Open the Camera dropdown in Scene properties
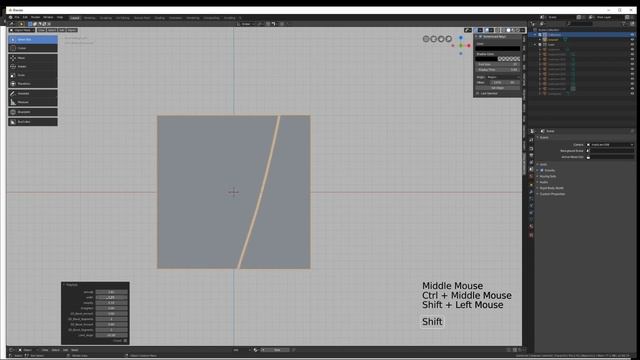640x360 pixels. [x=610, y=145]
